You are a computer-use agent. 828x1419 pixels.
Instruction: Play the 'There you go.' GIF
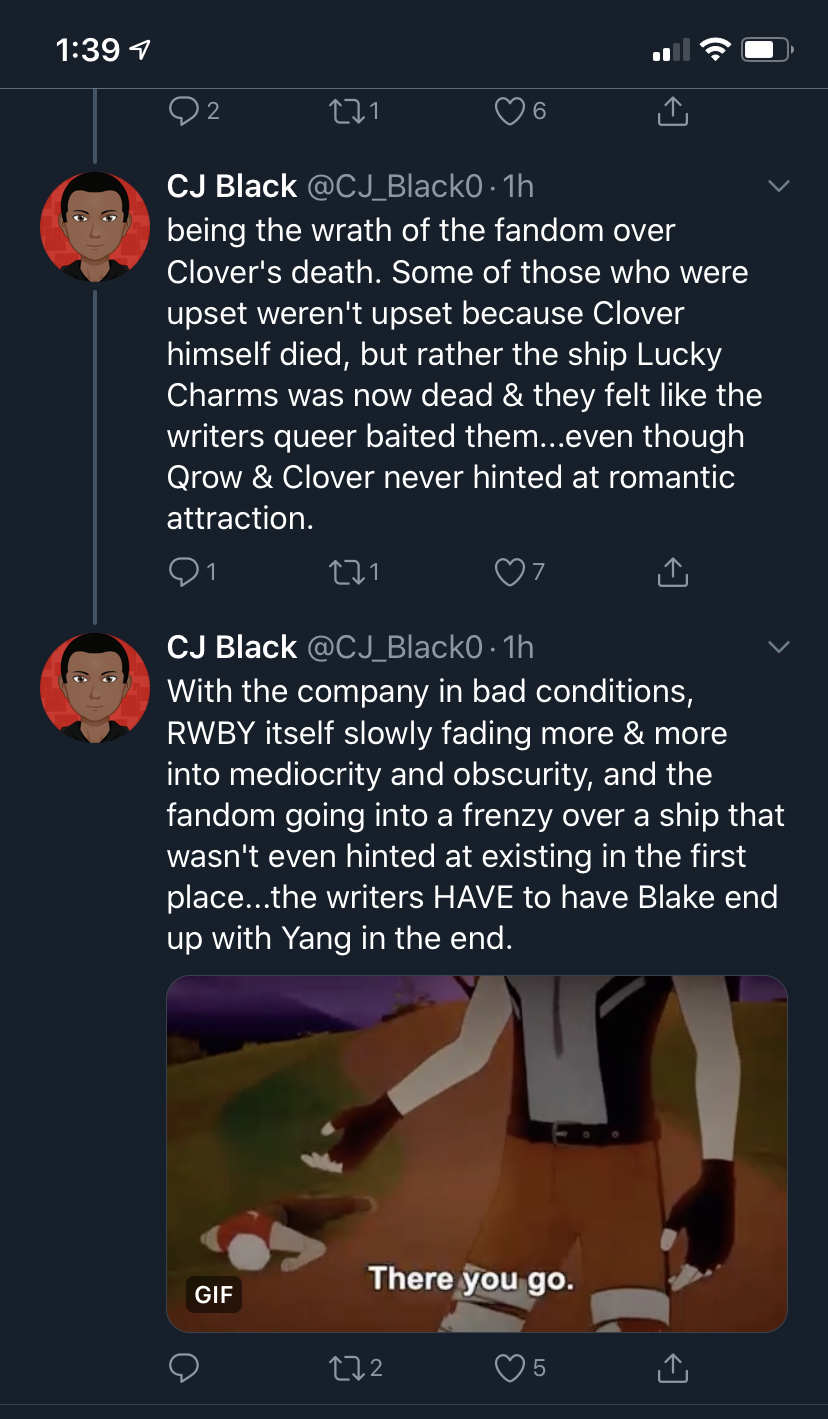pyautogui.click(x=477, y=1153)
